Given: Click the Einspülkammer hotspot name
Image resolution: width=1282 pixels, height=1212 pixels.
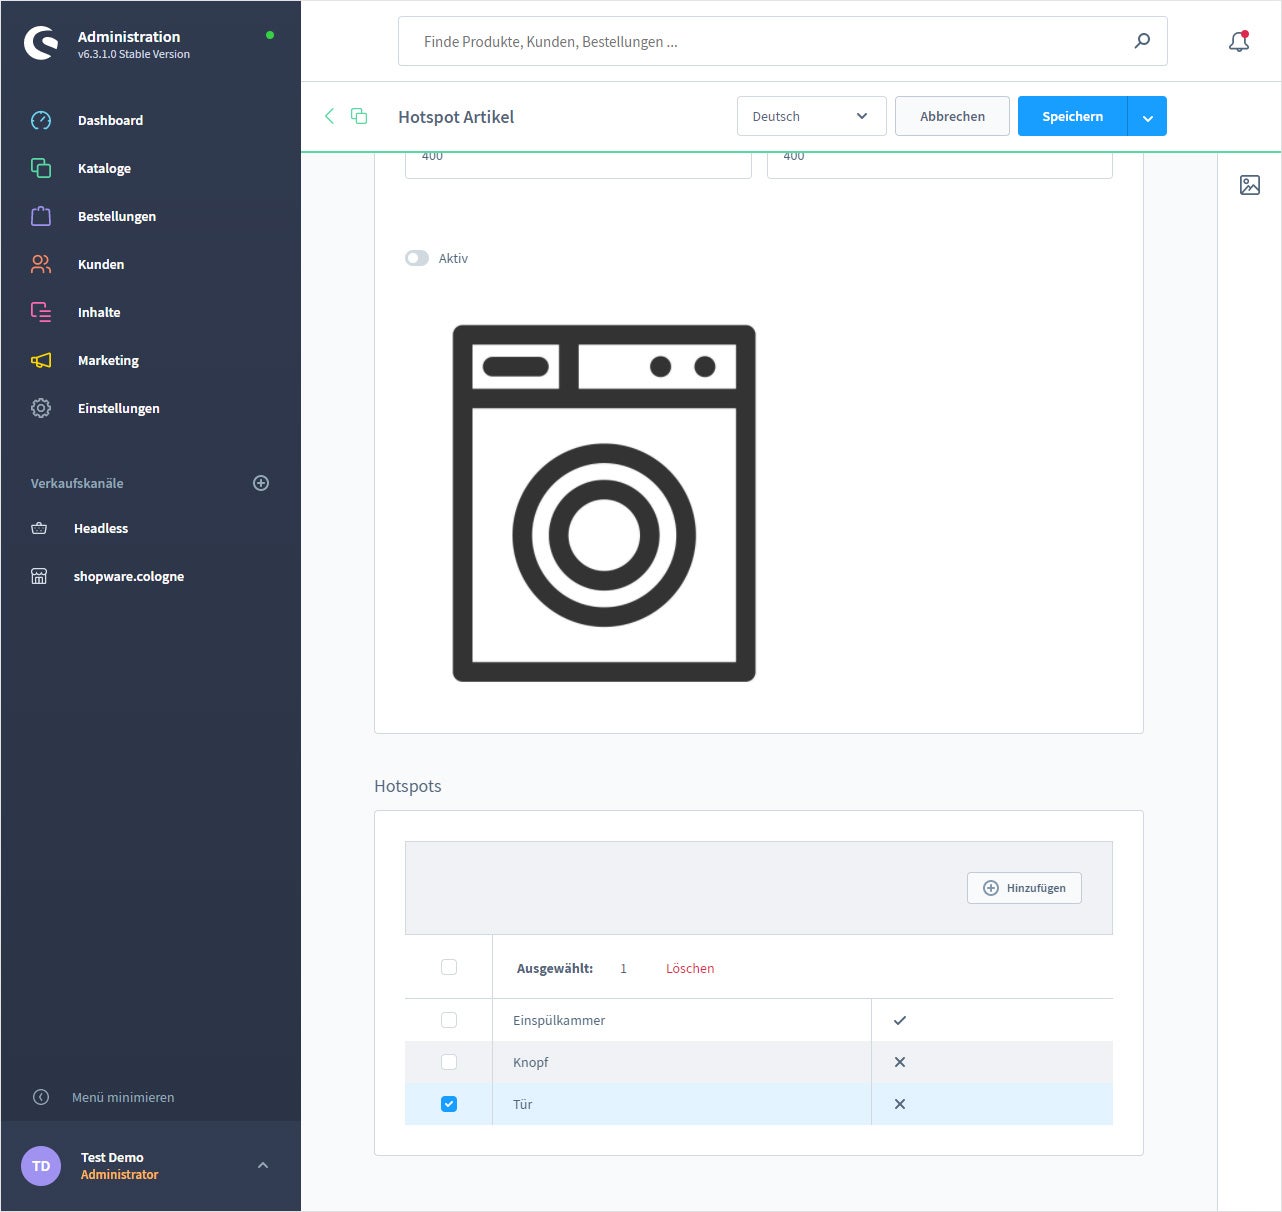Looking at the screenshot, I should (x=559, y=1020).
